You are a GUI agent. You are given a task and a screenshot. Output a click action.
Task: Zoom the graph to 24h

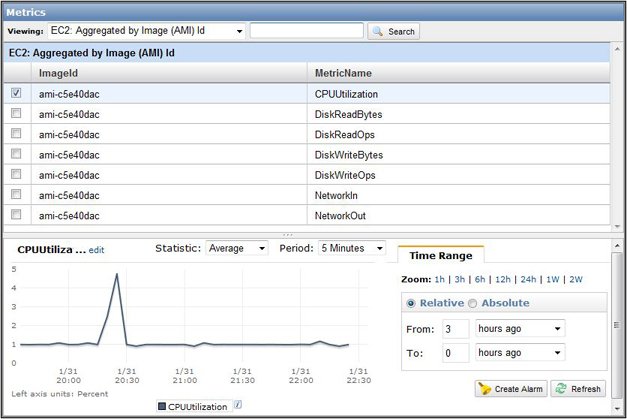point(528,279)
